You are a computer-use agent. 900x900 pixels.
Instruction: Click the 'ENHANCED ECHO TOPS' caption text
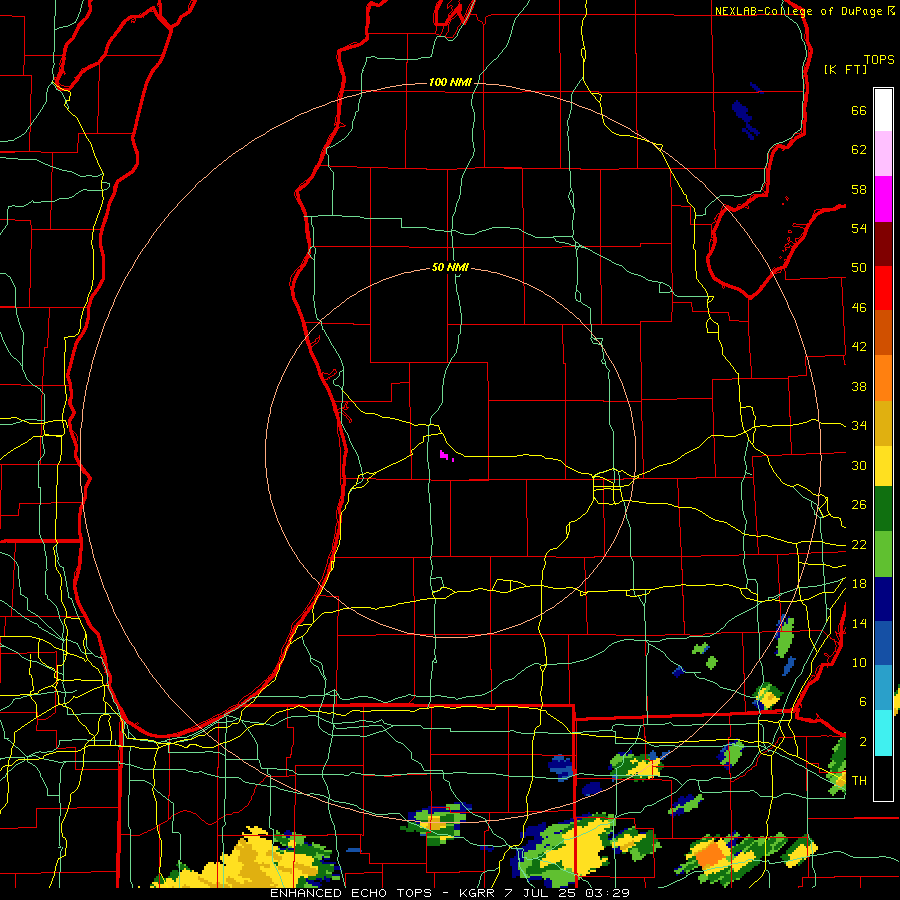351,893
